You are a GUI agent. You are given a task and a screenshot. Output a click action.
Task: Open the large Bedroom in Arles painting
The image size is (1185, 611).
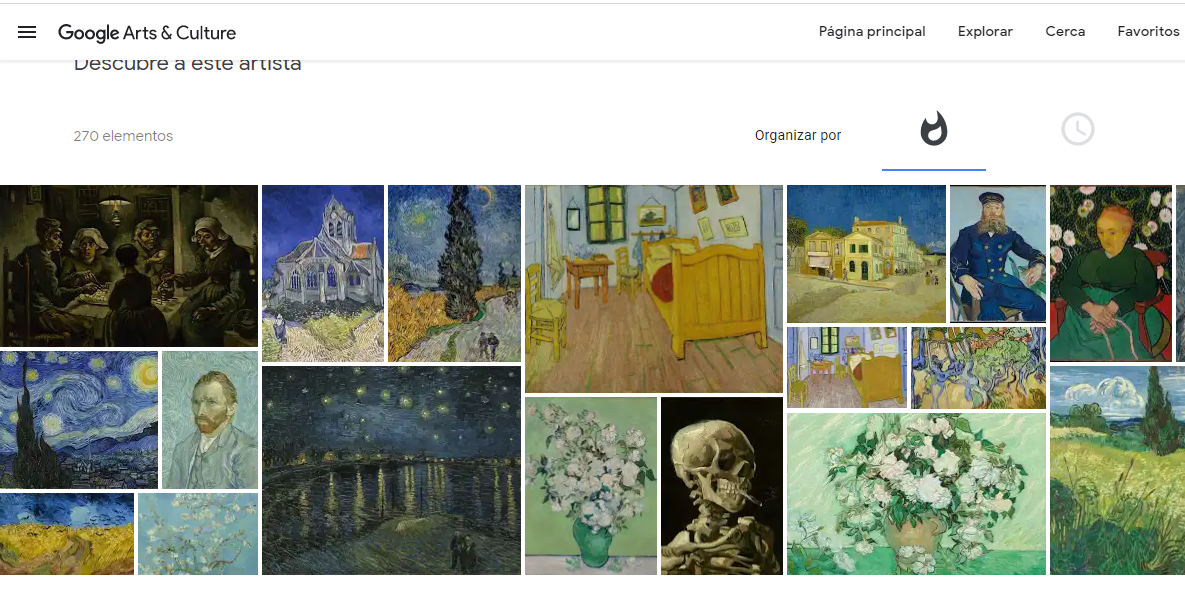pos(653,288)
